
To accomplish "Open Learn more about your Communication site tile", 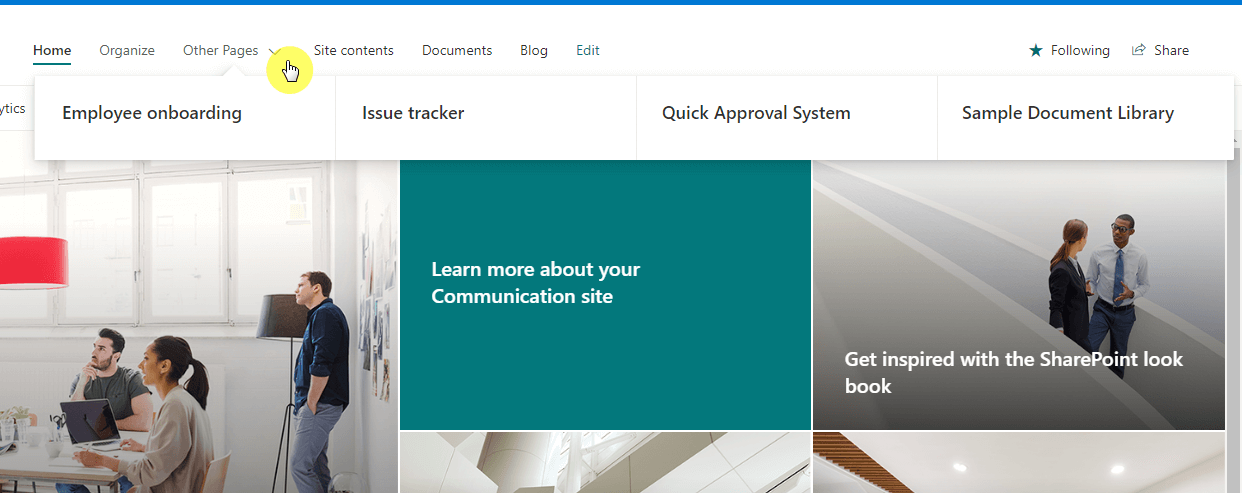I will [605, 295].
